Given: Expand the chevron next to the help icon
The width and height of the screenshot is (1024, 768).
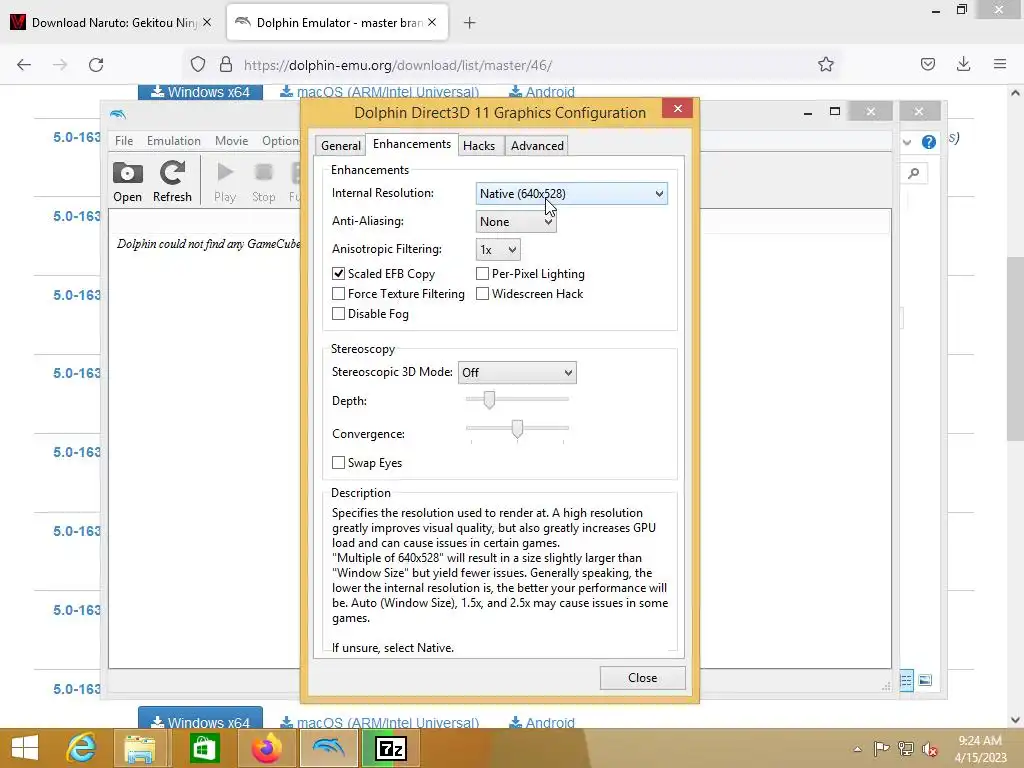Looking at the screenshot, I should pyautogui.click(x=906, y=142).
